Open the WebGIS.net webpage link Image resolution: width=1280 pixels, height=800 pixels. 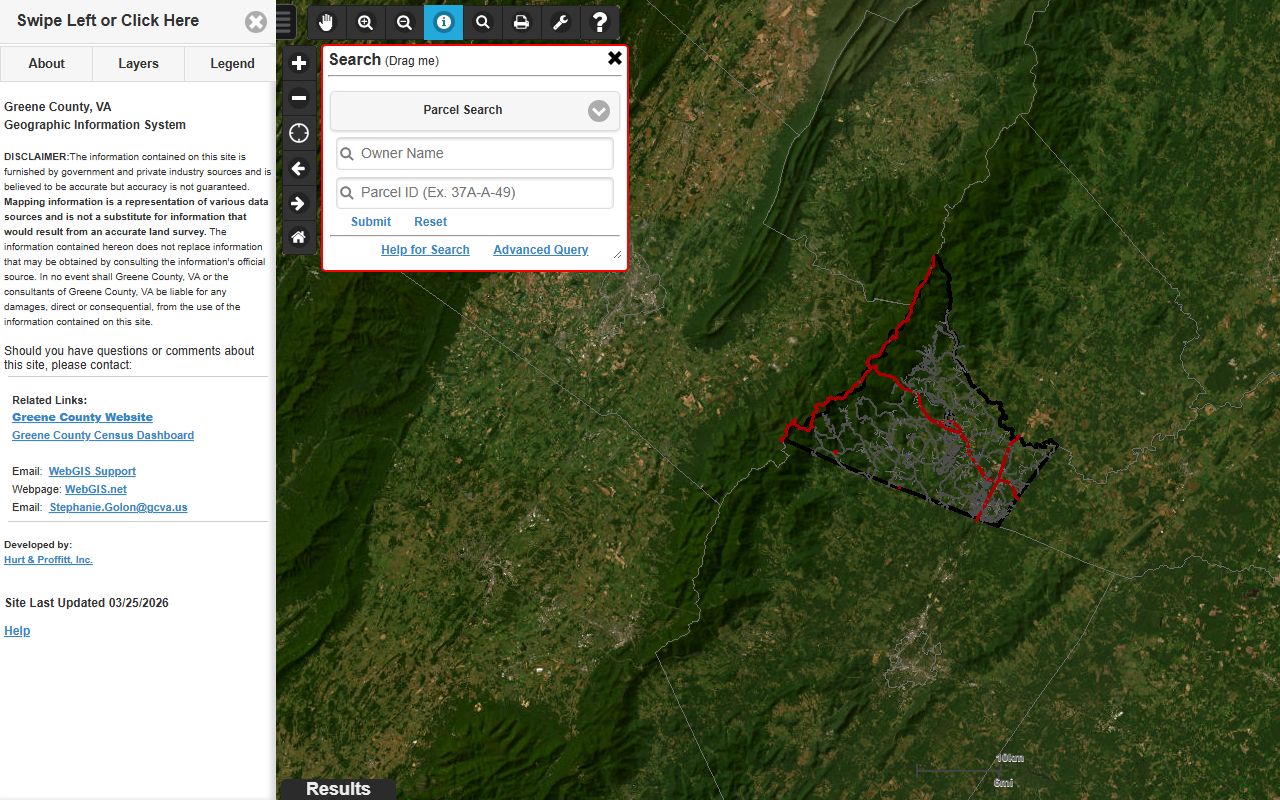coord(96,489)
